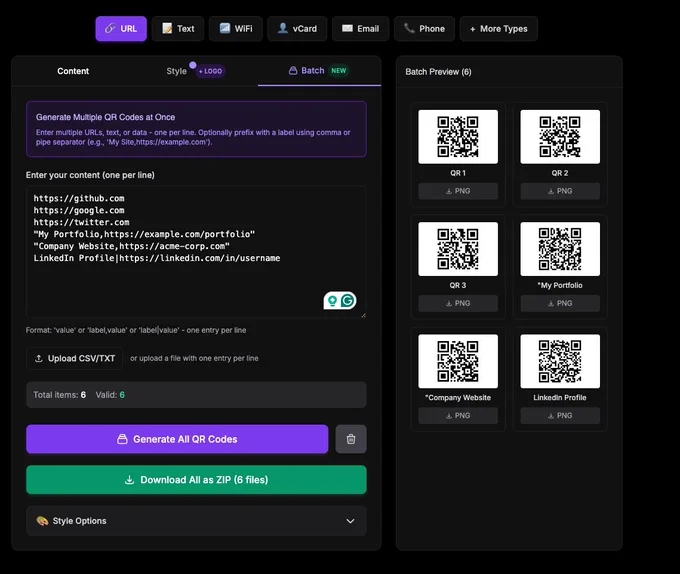Image resolution: width=680 pixels, height=574 pixels.
Task: Switch to the Content tab
Action: tap(73, 71)
